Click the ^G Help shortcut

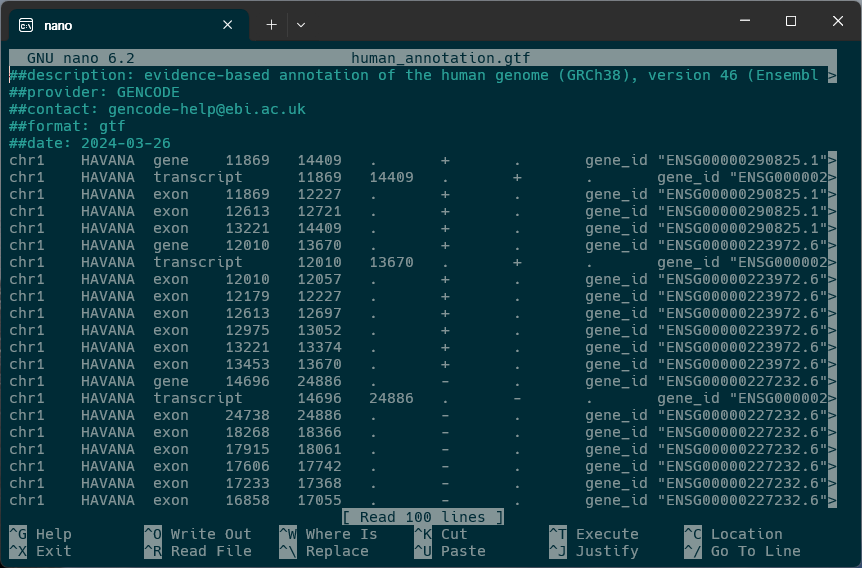(40, 534)
